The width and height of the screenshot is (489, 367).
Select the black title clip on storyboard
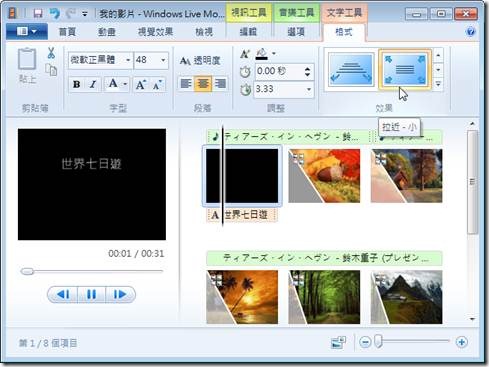point(242,176)
